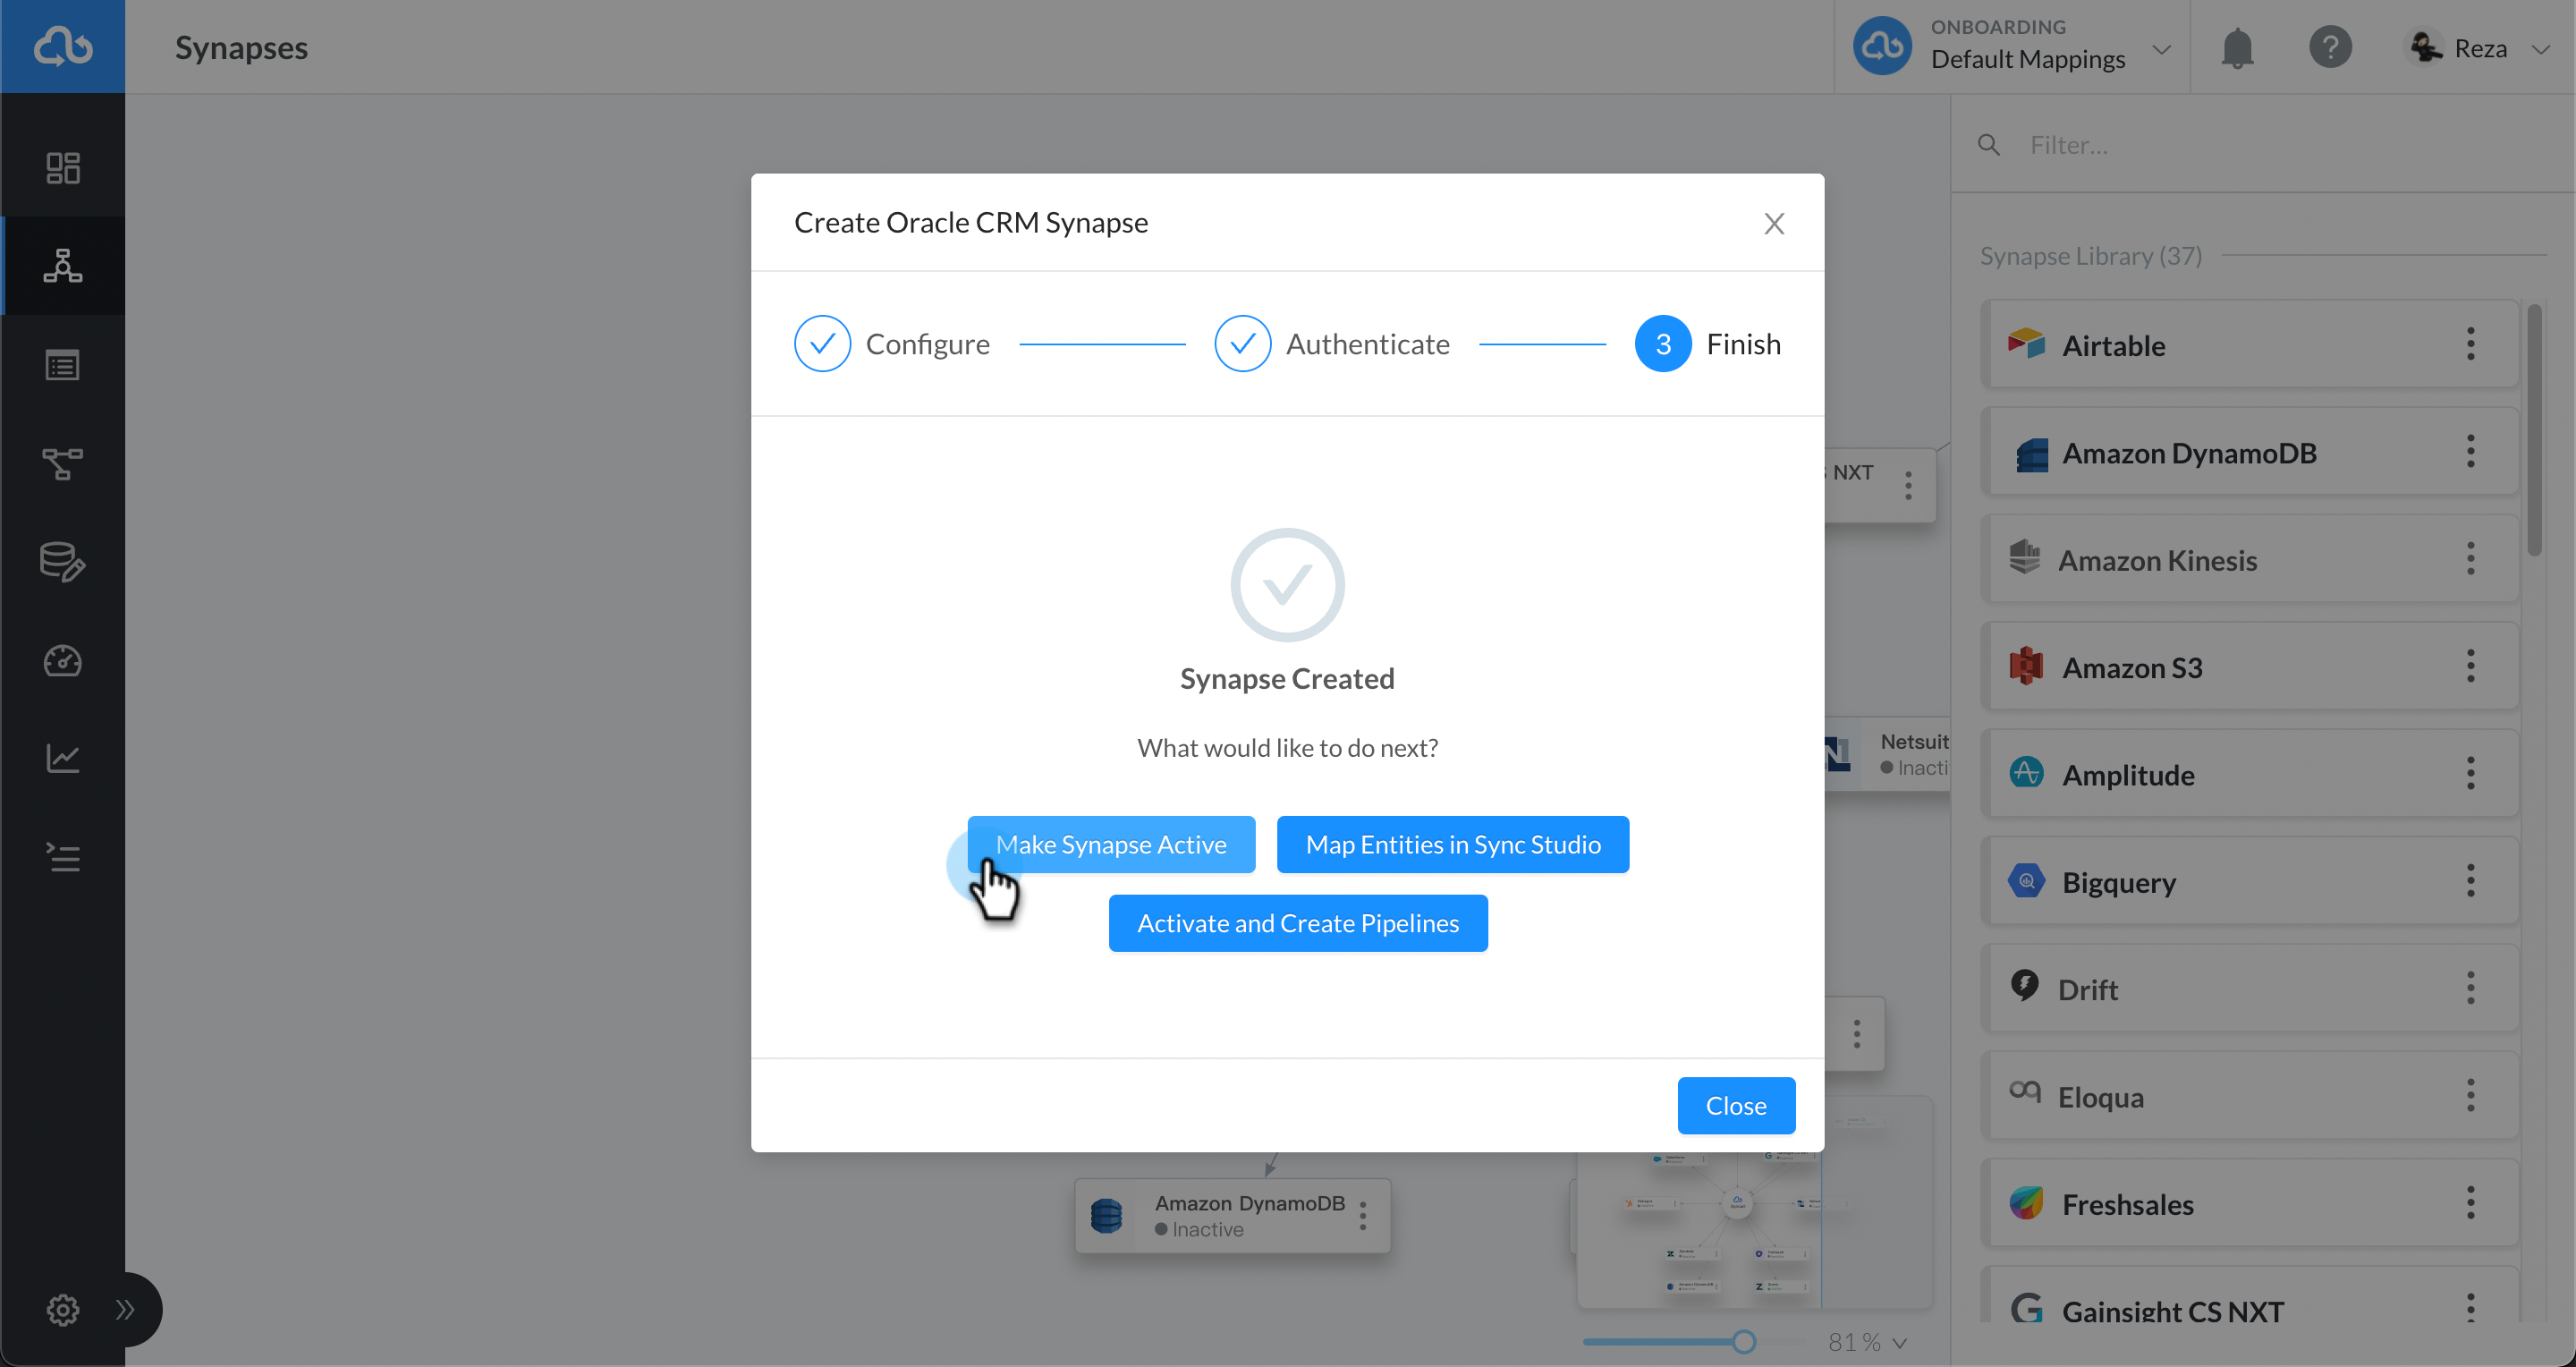Select the Finish step 3
Image resolution: width=2576 pixels, height=1367 pixels.
1707,344
